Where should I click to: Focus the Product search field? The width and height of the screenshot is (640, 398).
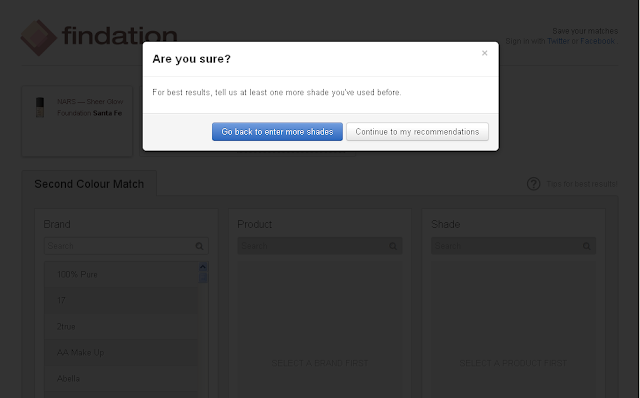coord(320,246)
